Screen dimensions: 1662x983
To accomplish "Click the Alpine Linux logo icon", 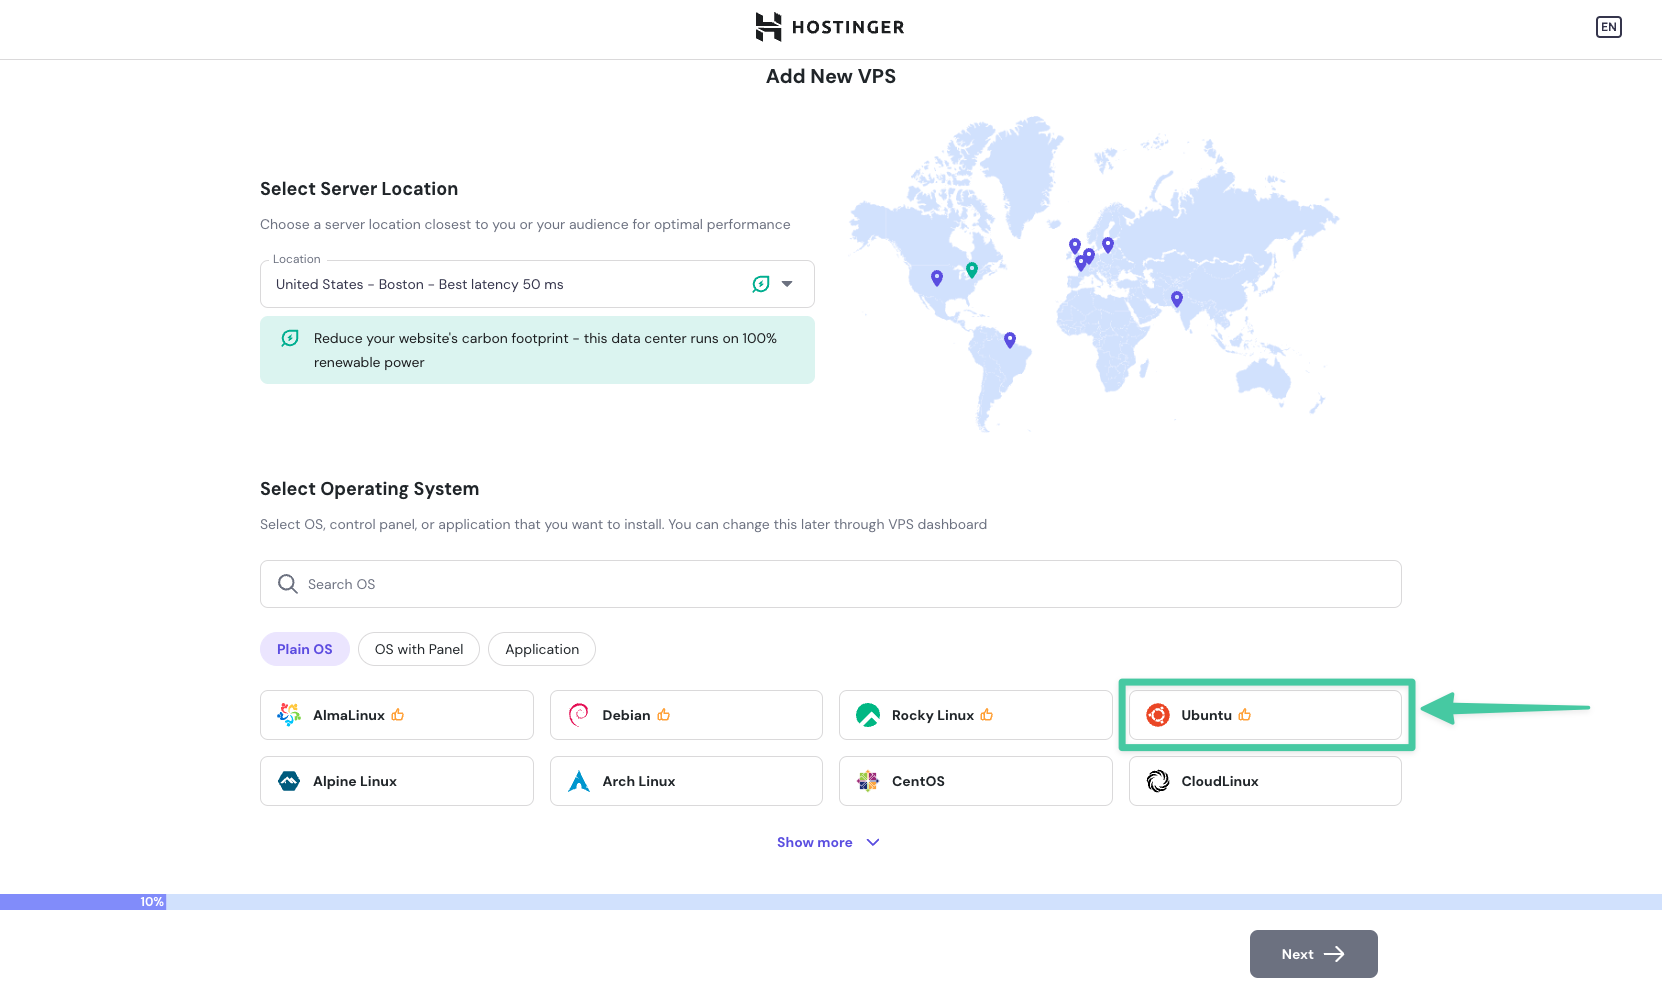I will coord(289,781).
